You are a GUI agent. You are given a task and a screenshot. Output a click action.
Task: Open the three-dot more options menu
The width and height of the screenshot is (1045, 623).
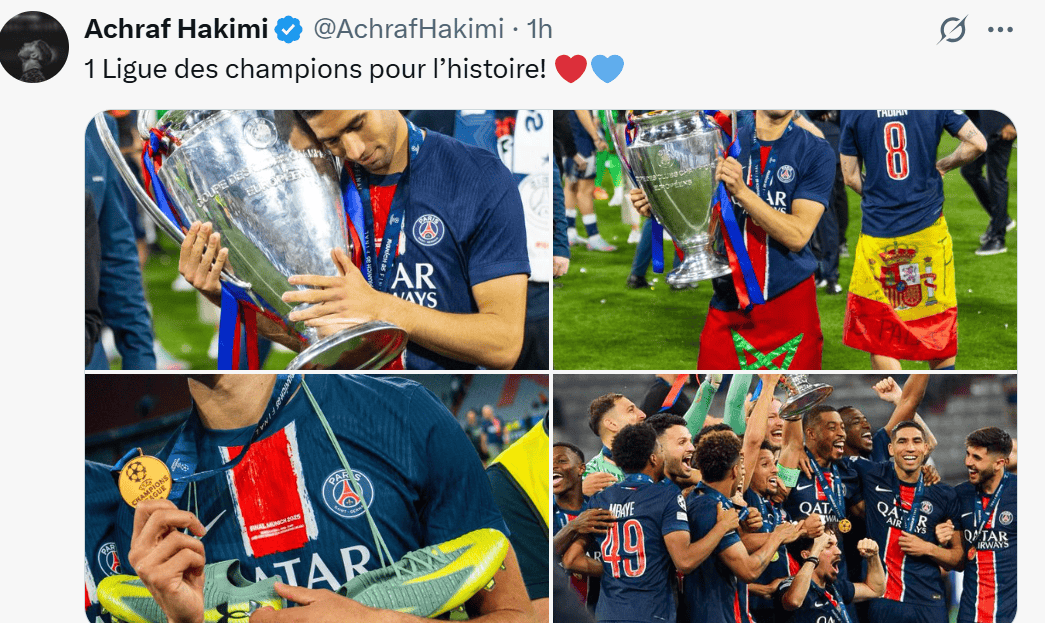(x=1000, y=30)
